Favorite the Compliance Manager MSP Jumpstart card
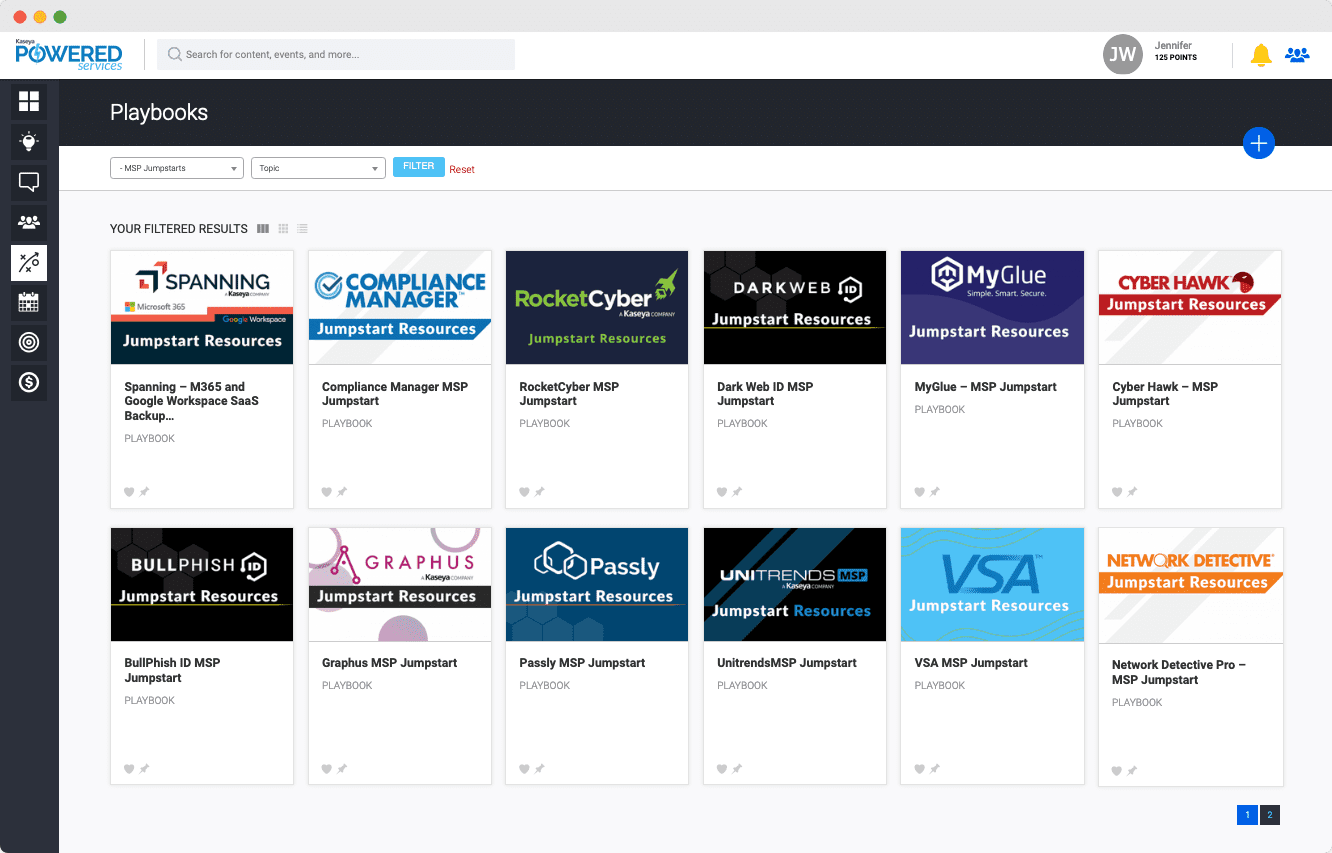This screenshot has width=1332, height=853. click(x=327, y=492)
